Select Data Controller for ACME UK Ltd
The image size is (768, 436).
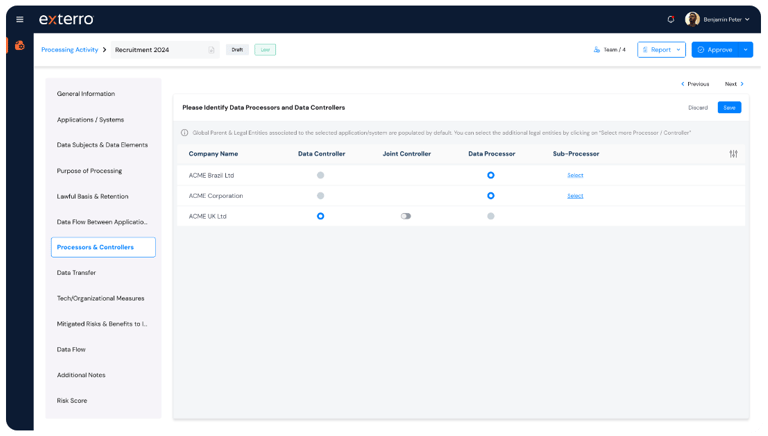coord(320,216)
